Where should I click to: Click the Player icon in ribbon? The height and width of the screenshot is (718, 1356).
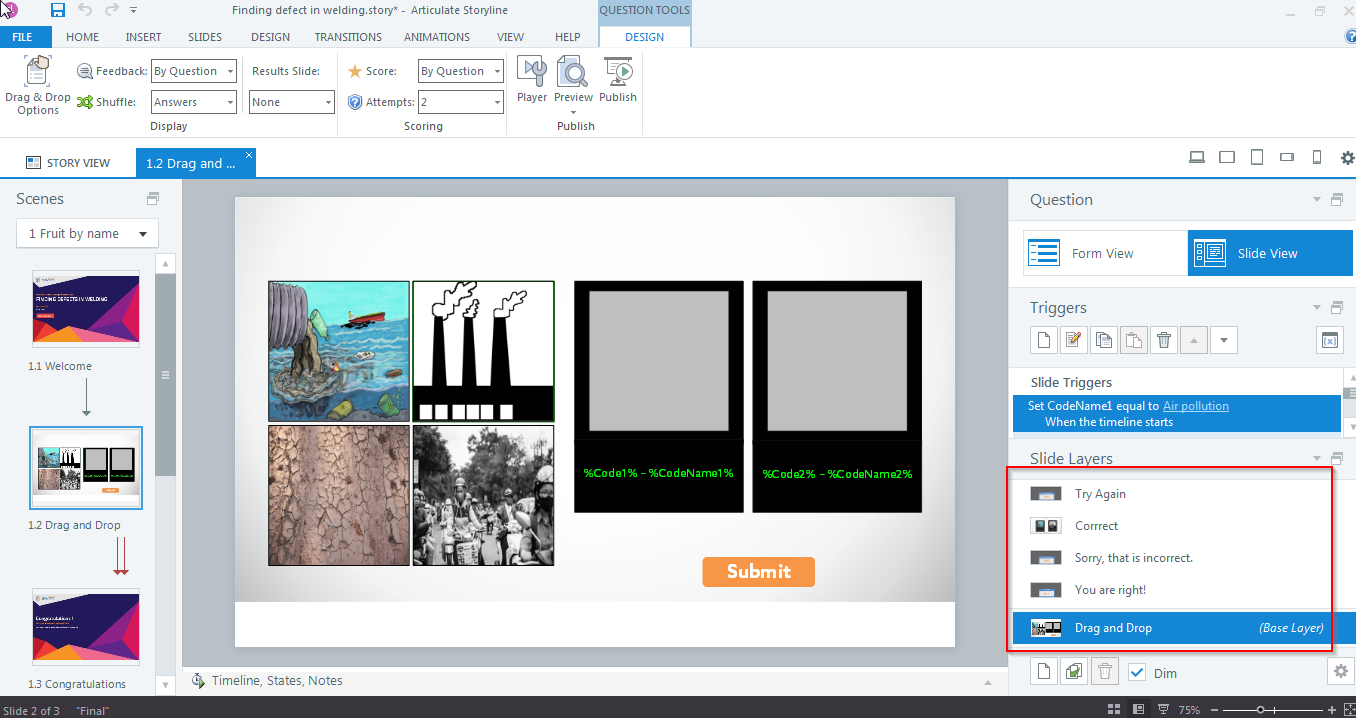532,80
